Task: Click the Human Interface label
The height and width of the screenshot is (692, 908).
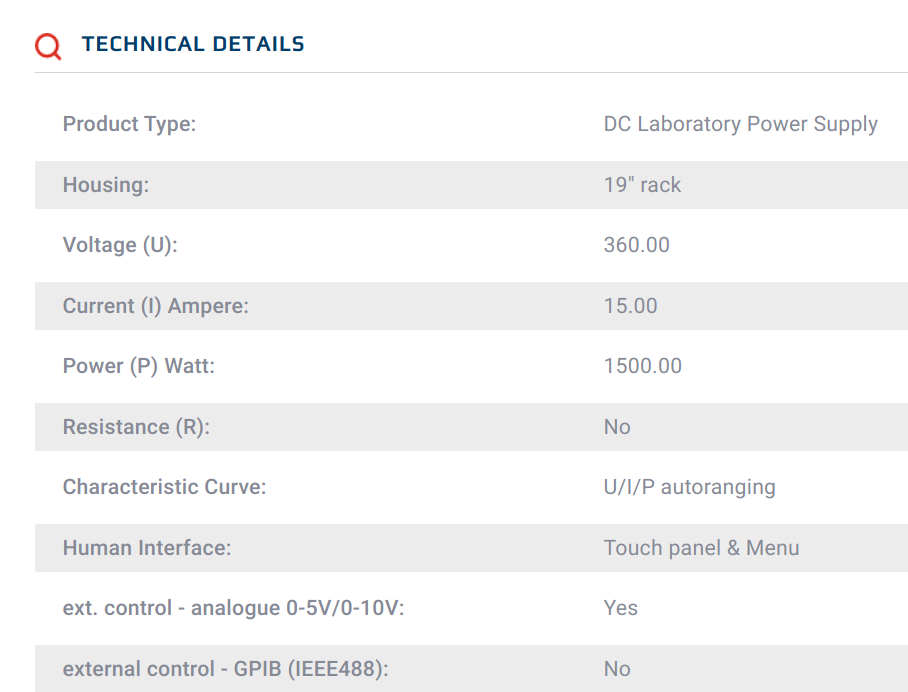Action: pyautogui.click(x=147, y=548)
